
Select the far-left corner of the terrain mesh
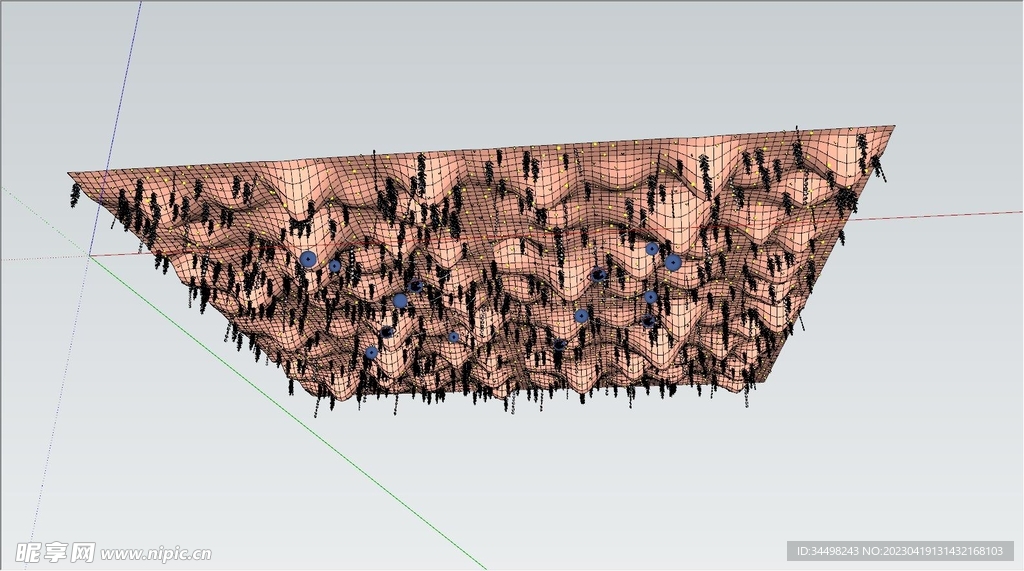tap(69, 172)
